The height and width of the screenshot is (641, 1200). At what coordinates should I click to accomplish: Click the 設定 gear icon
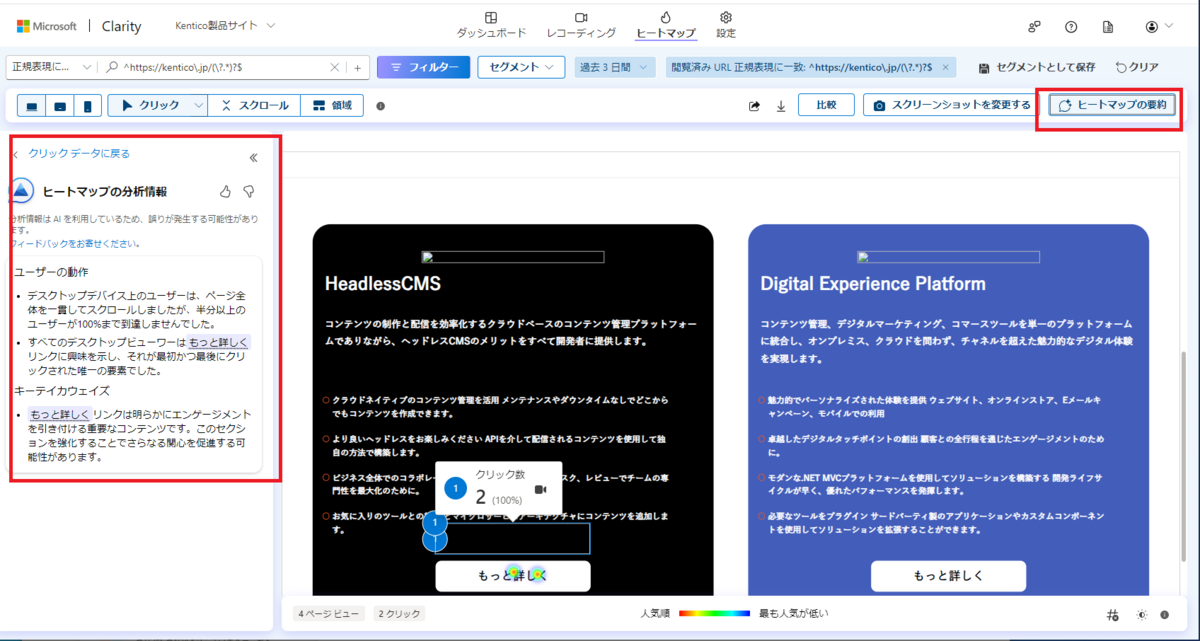(x=726, y=17)
